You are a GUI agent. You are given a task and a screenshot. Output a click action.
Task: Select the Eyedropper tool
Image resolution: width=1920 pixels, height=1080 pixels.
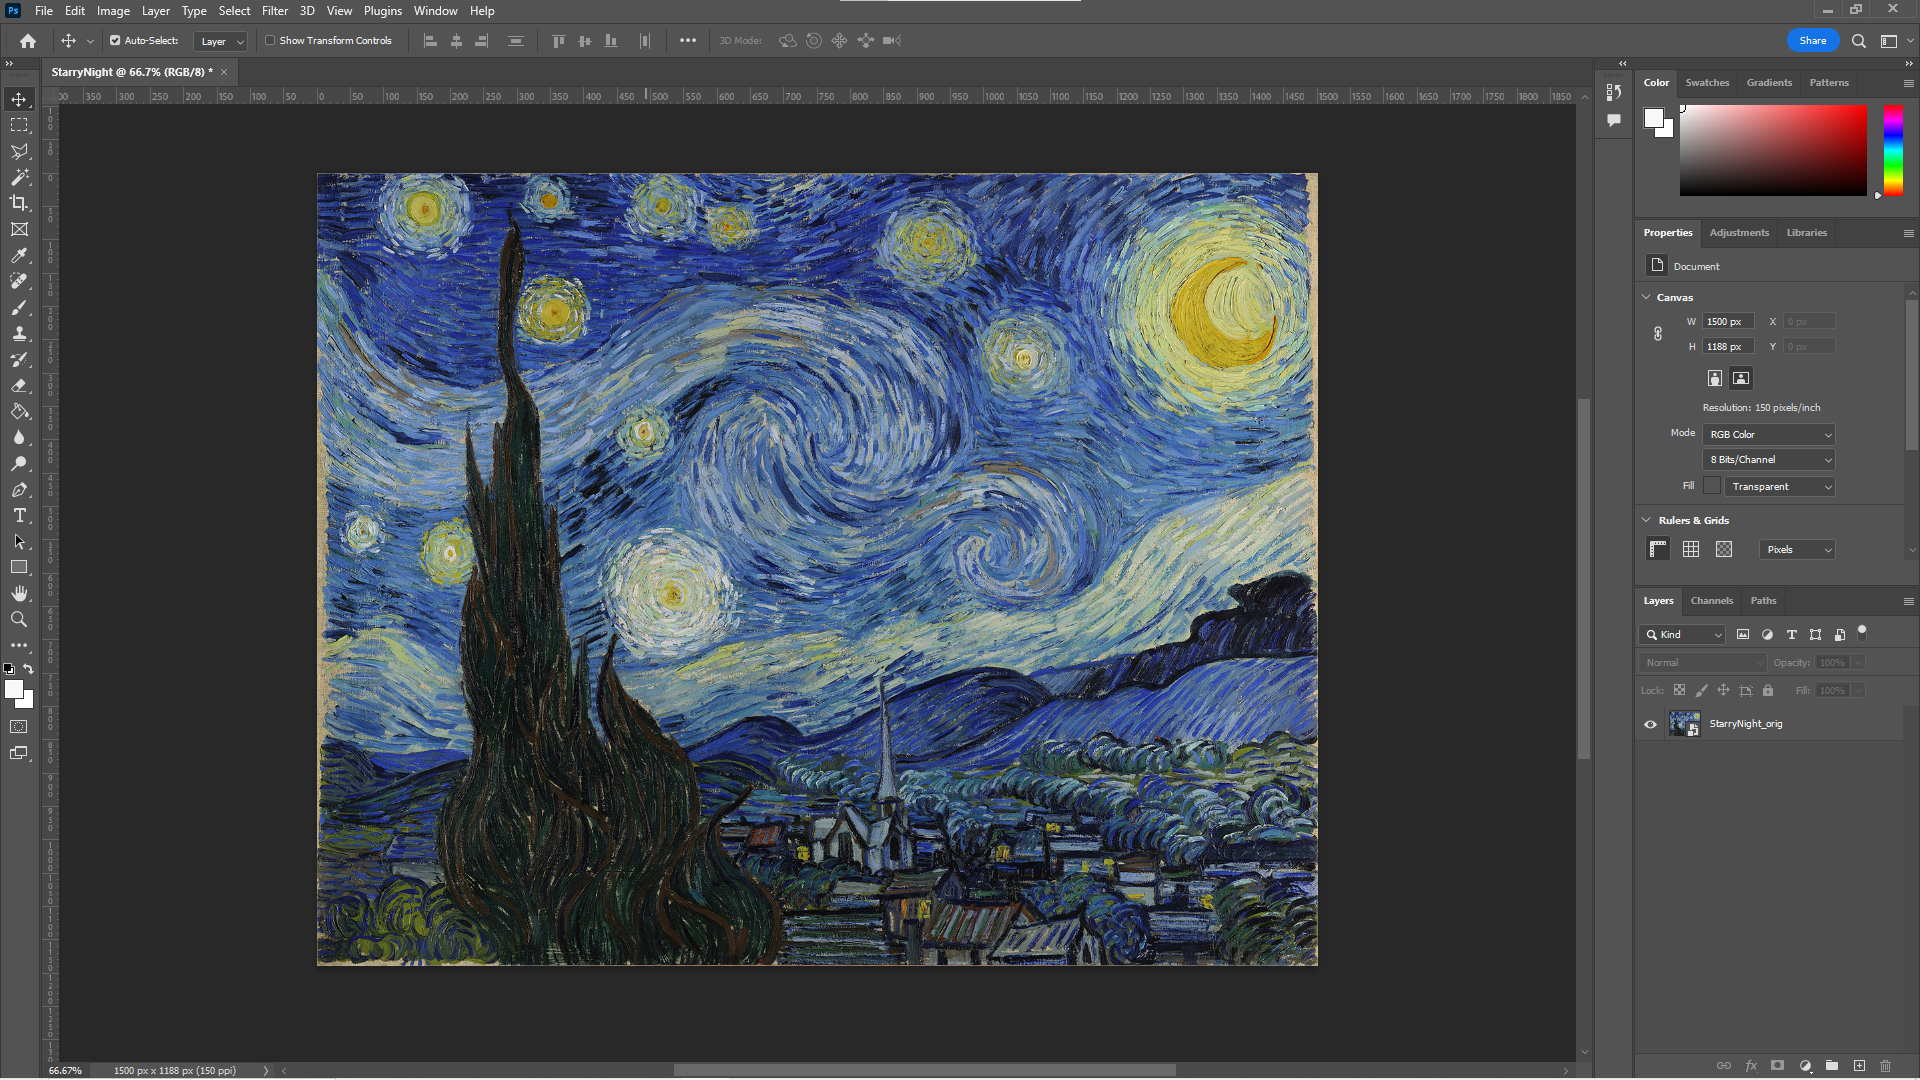[19, 255]
